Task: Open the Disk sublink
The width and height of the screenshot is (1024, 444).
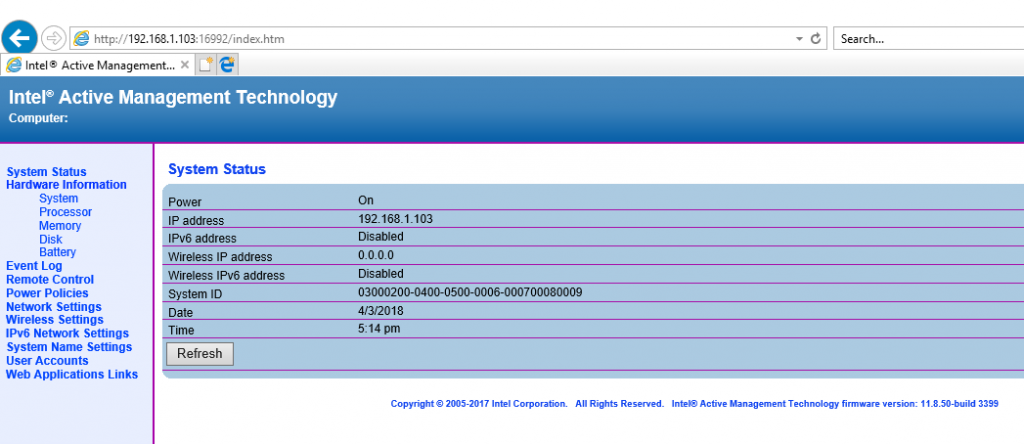Action: coord(51,239)
